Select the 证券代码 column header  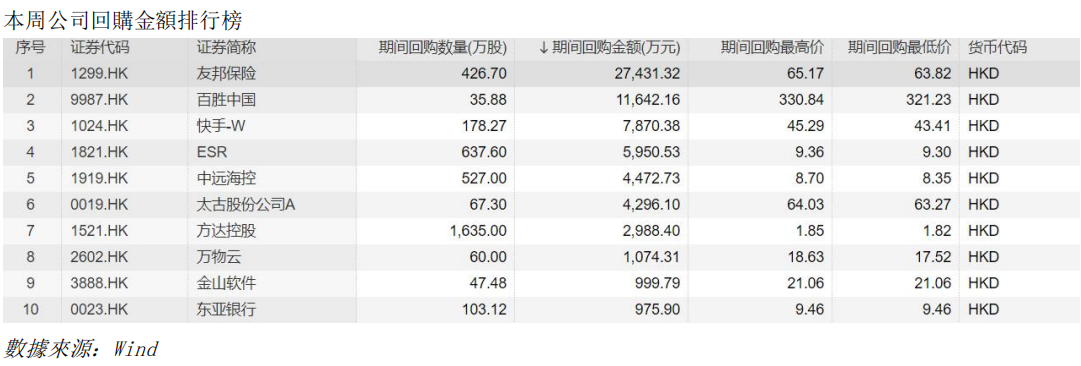(100, 48)
